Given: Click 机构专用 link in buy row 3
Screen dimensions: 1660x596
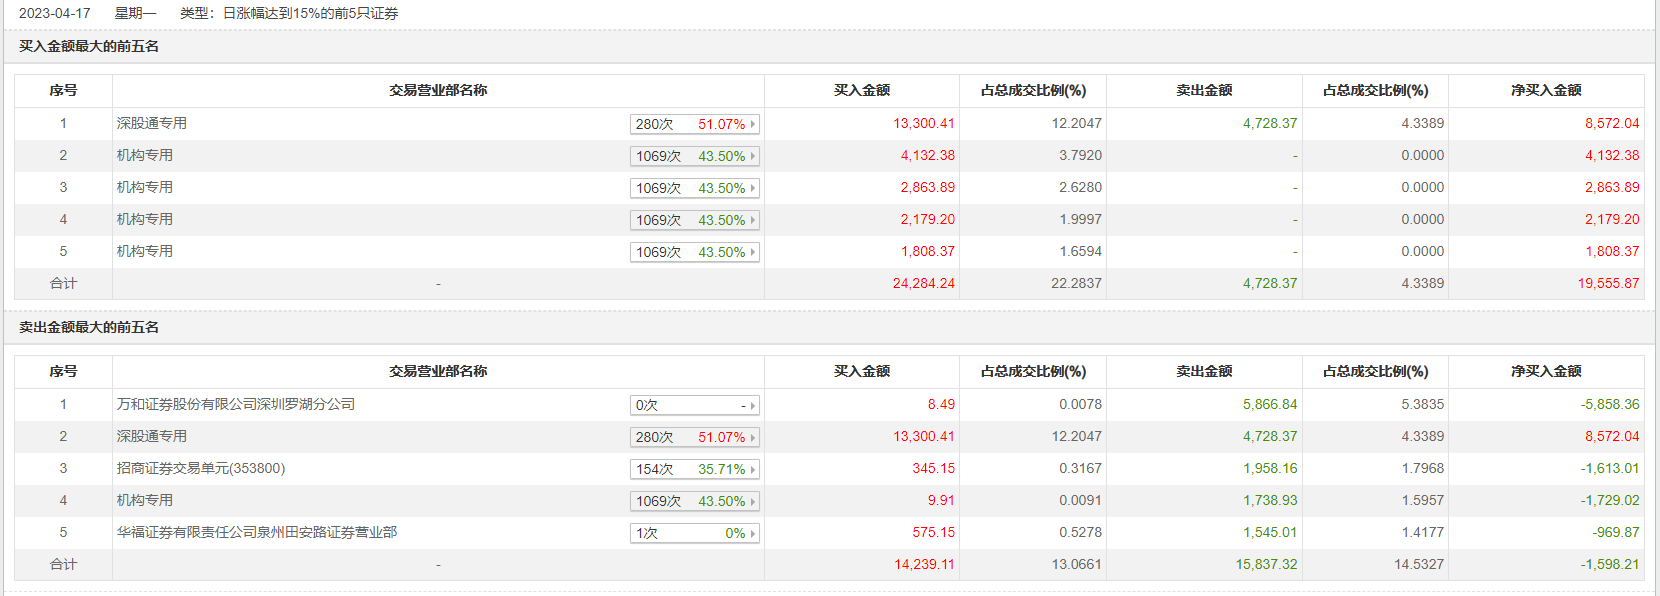Looking at the screenshot, I should click(145, 187).
